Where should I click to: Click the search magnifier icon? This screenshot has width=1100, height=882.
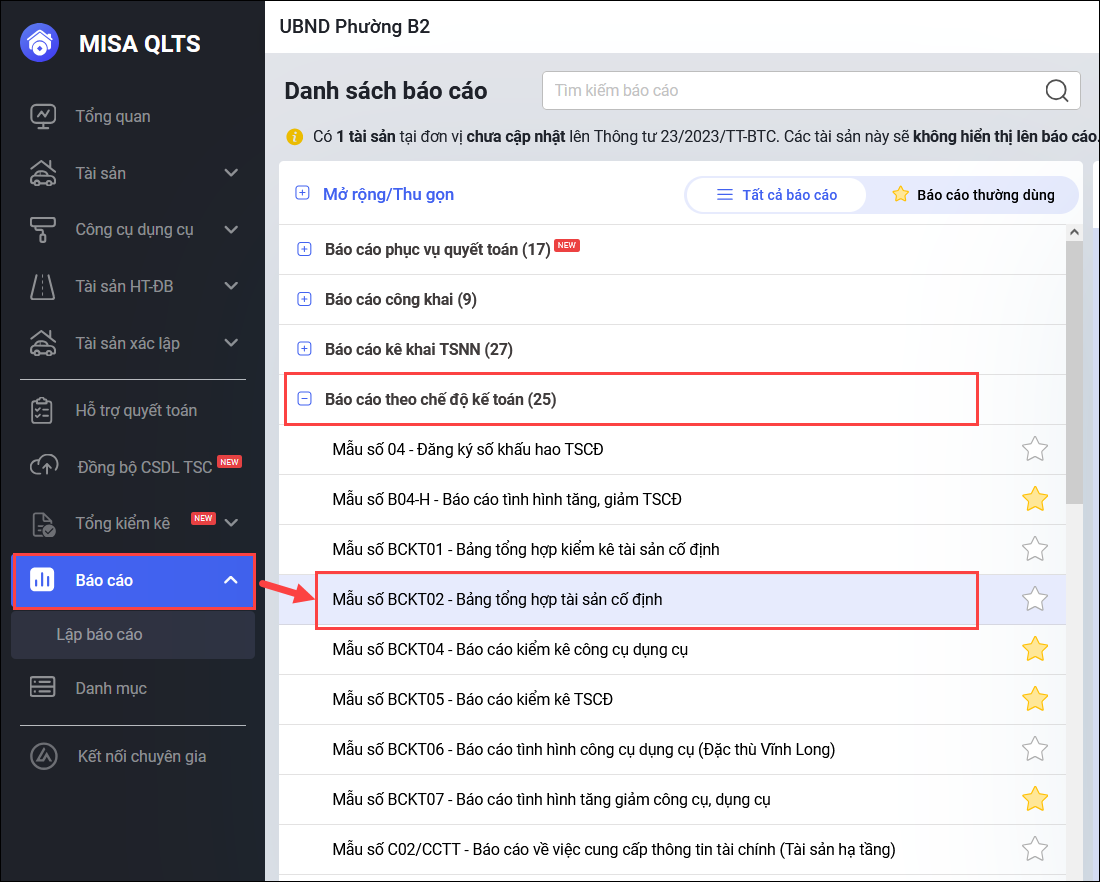pyautogui.click(x=1057, y=91)
